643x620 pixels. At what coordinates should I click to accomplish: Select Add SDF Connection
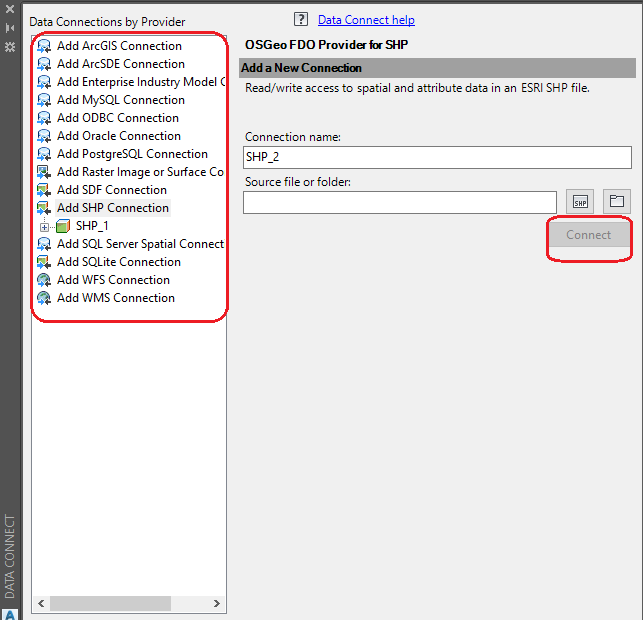112,190
